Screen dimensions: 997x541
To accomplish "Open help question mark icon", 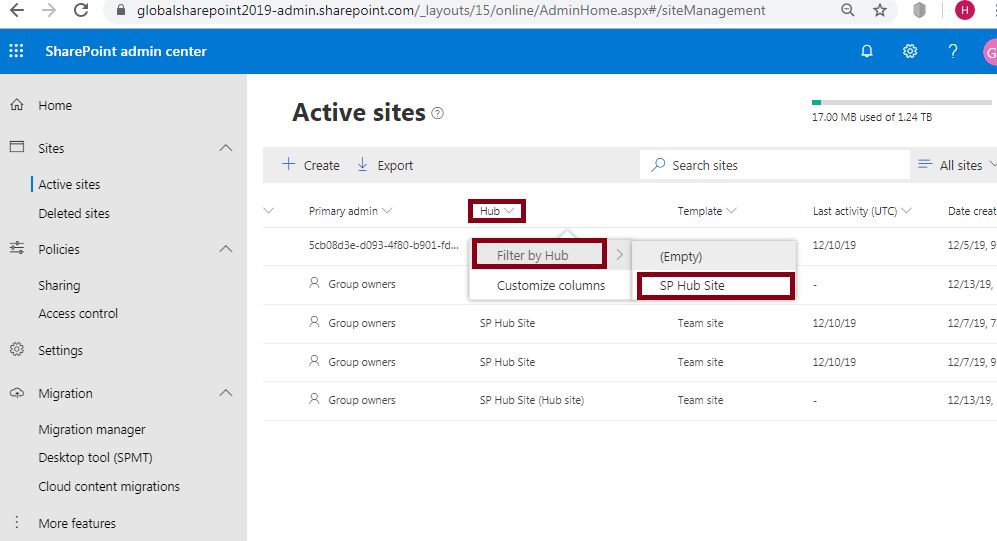I will coord(952,51).
